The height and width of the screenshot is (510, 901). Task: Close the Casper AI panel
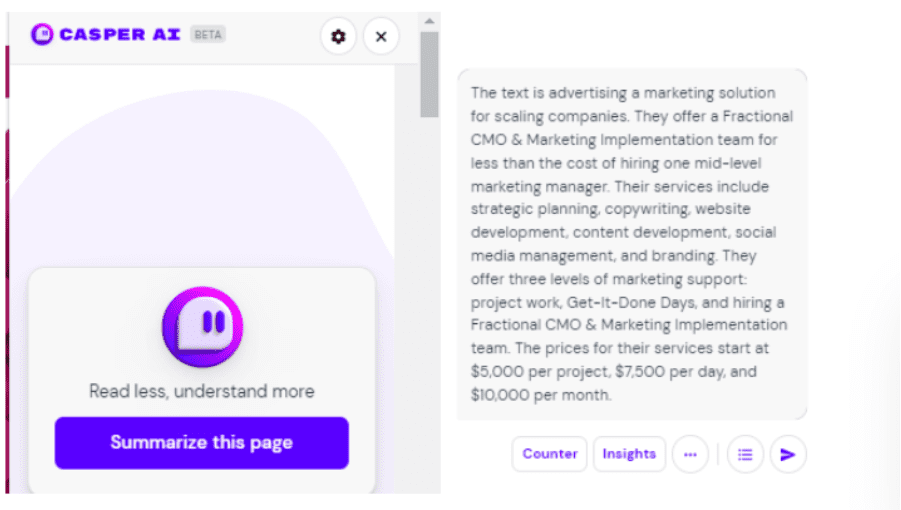381,37
